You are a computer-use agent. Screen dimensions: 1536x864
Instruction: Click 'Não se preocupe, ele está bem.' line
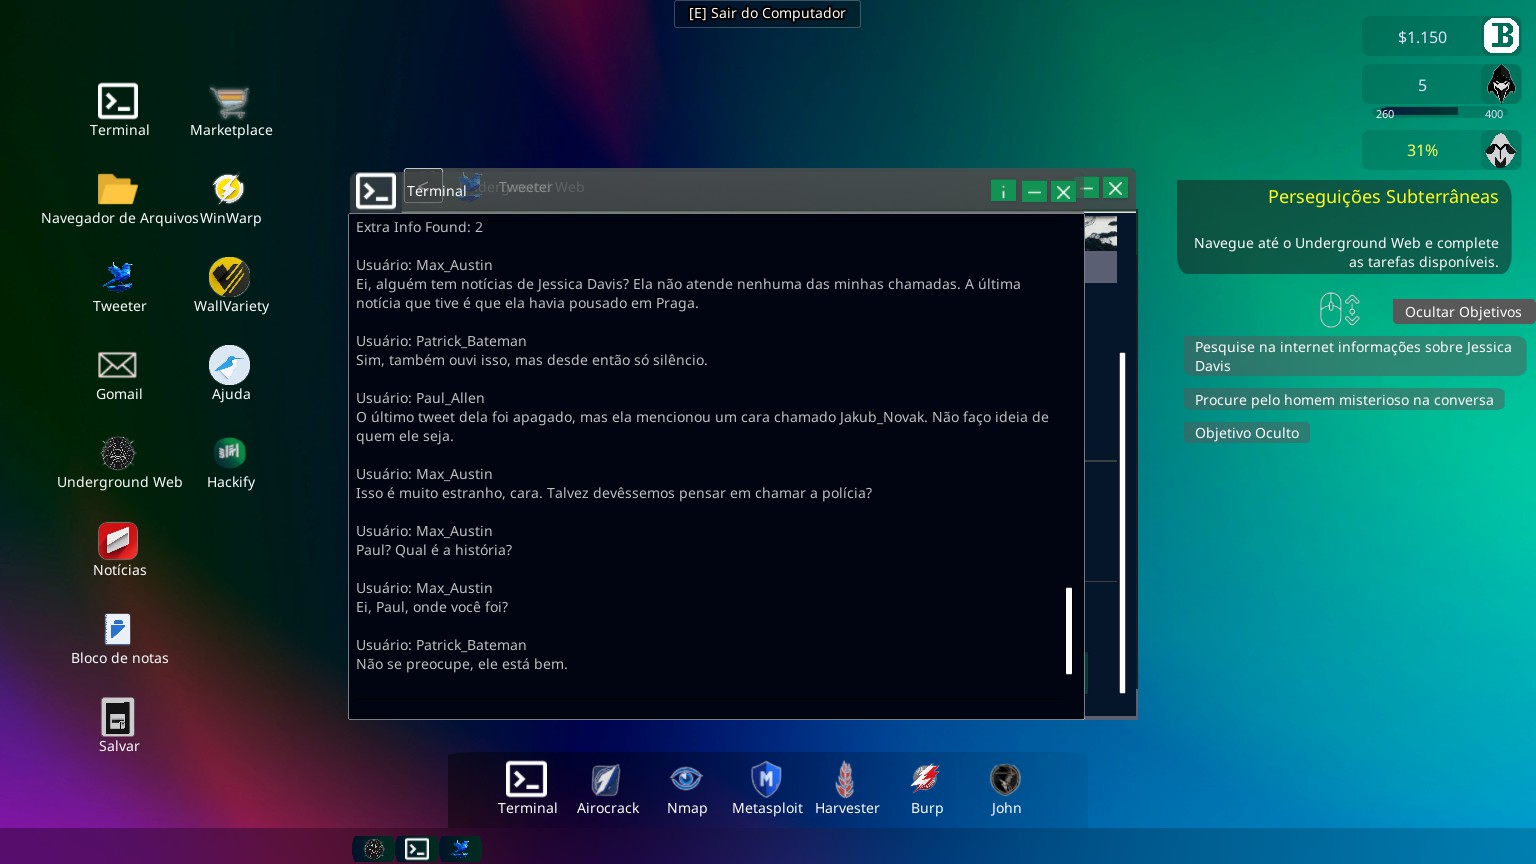[461, 664]
